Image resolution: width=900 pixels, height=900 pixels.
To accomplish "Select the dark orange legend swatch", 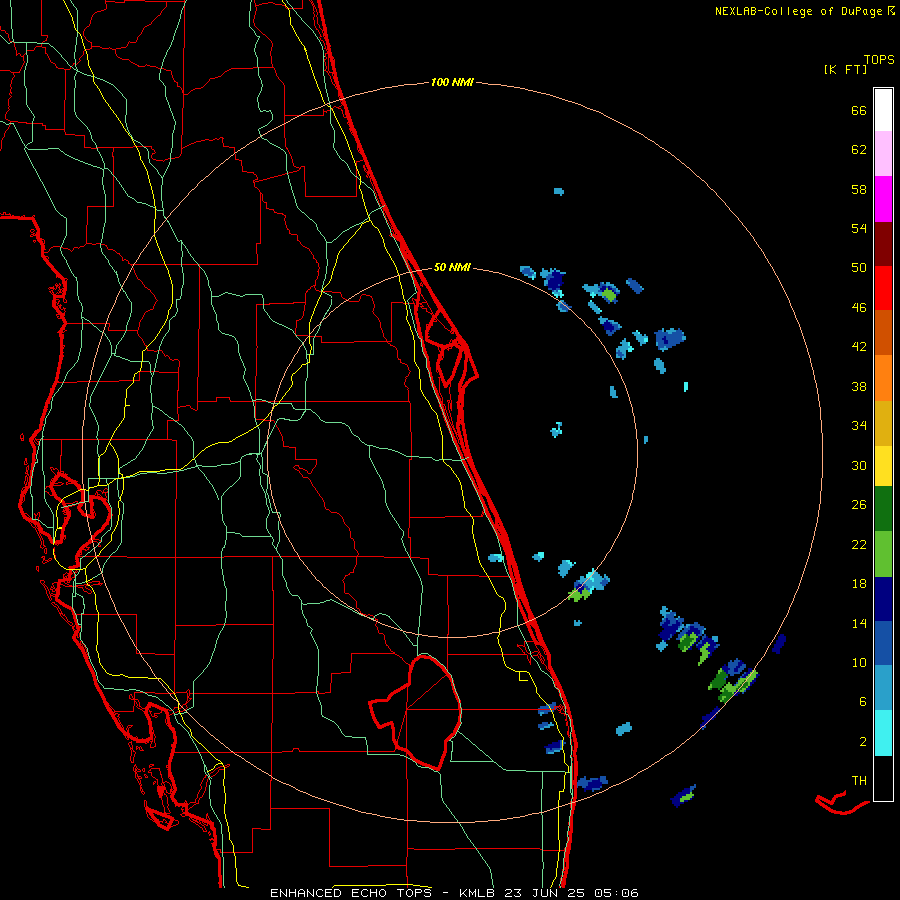I will pyautogui.click(x=883, y=333).
